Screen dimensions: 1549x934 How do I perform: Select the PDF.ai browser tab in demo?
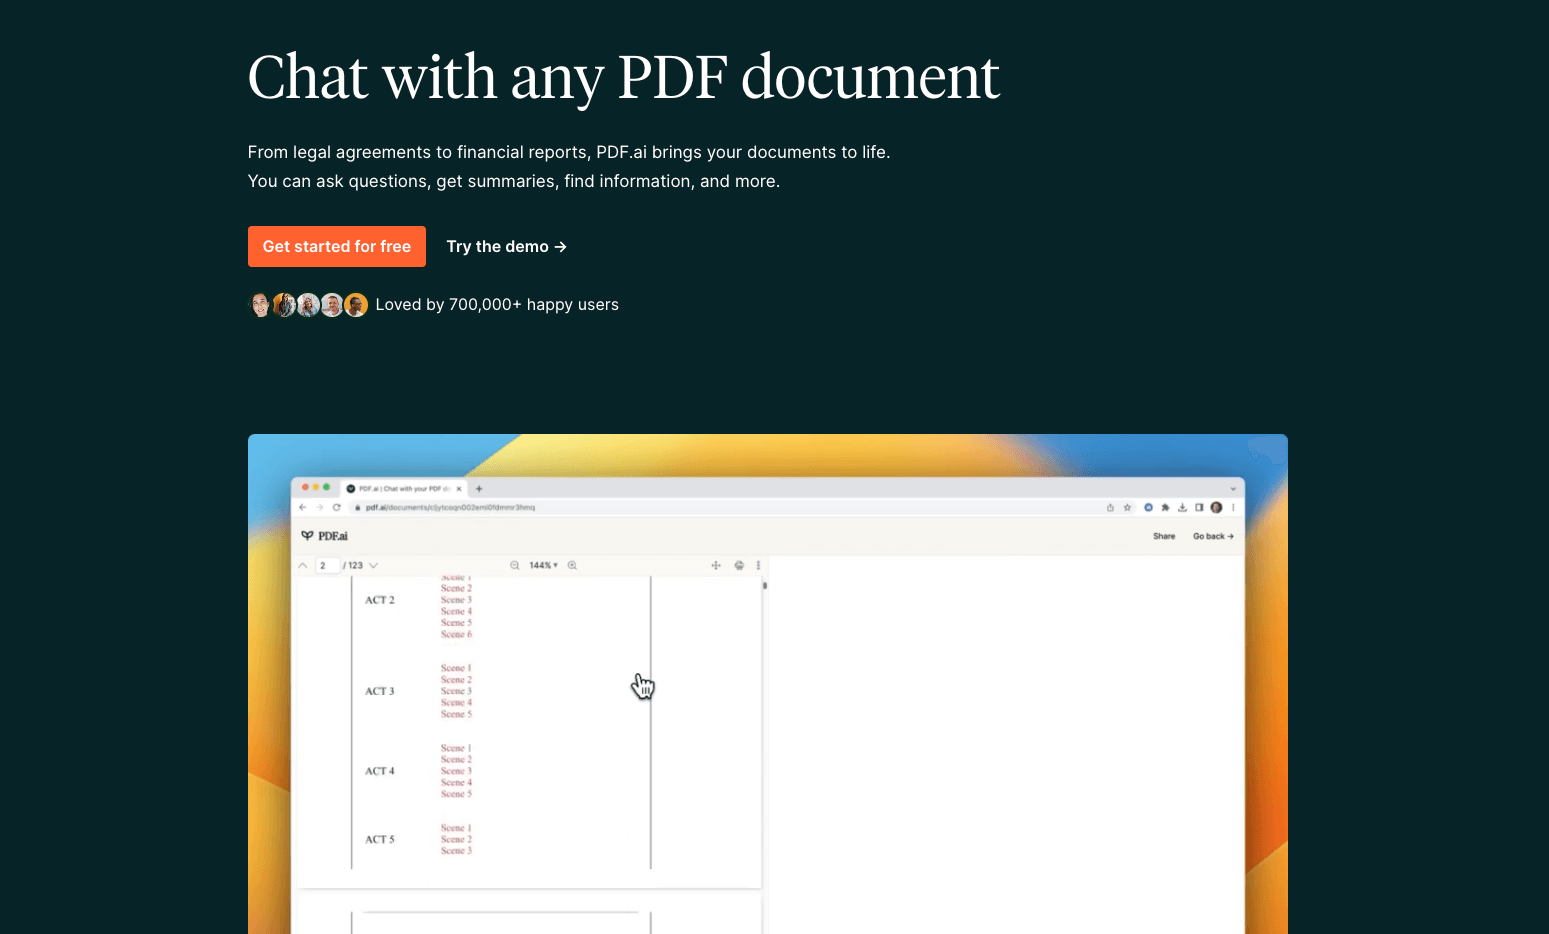[404, 489]
